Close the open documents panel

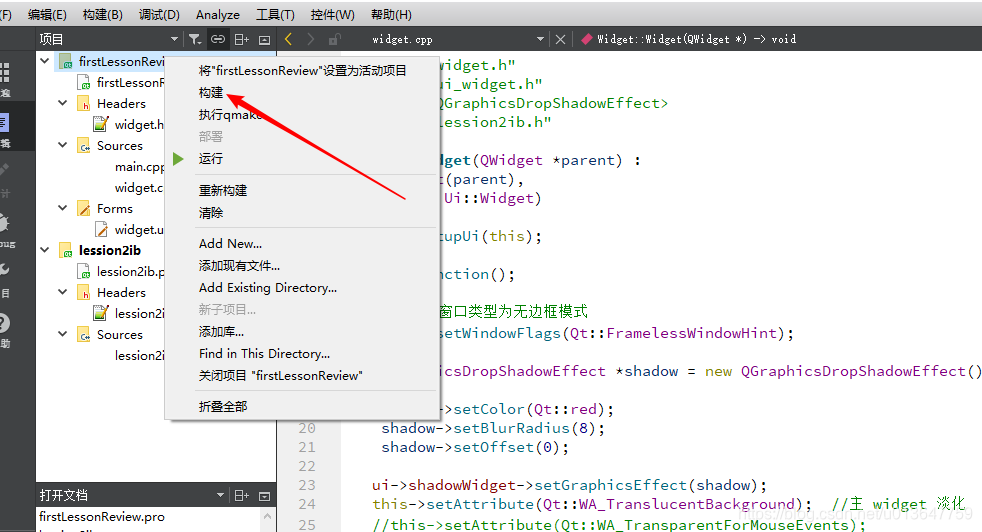point(264,496)
